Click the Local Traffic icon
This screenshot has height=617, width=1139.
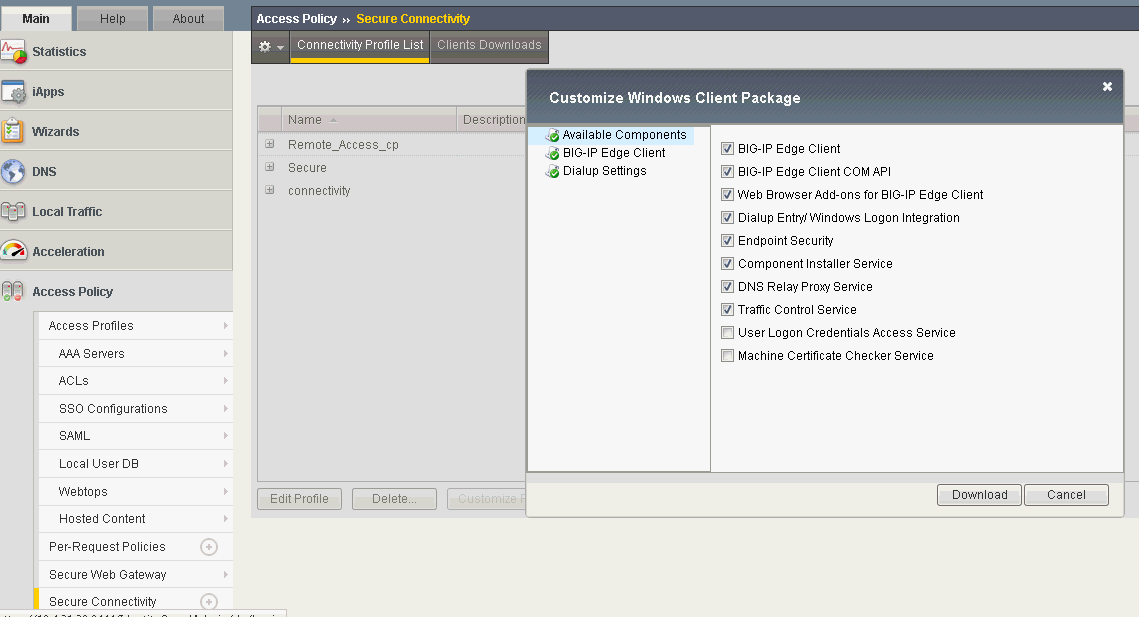click(x=14, y=212)
